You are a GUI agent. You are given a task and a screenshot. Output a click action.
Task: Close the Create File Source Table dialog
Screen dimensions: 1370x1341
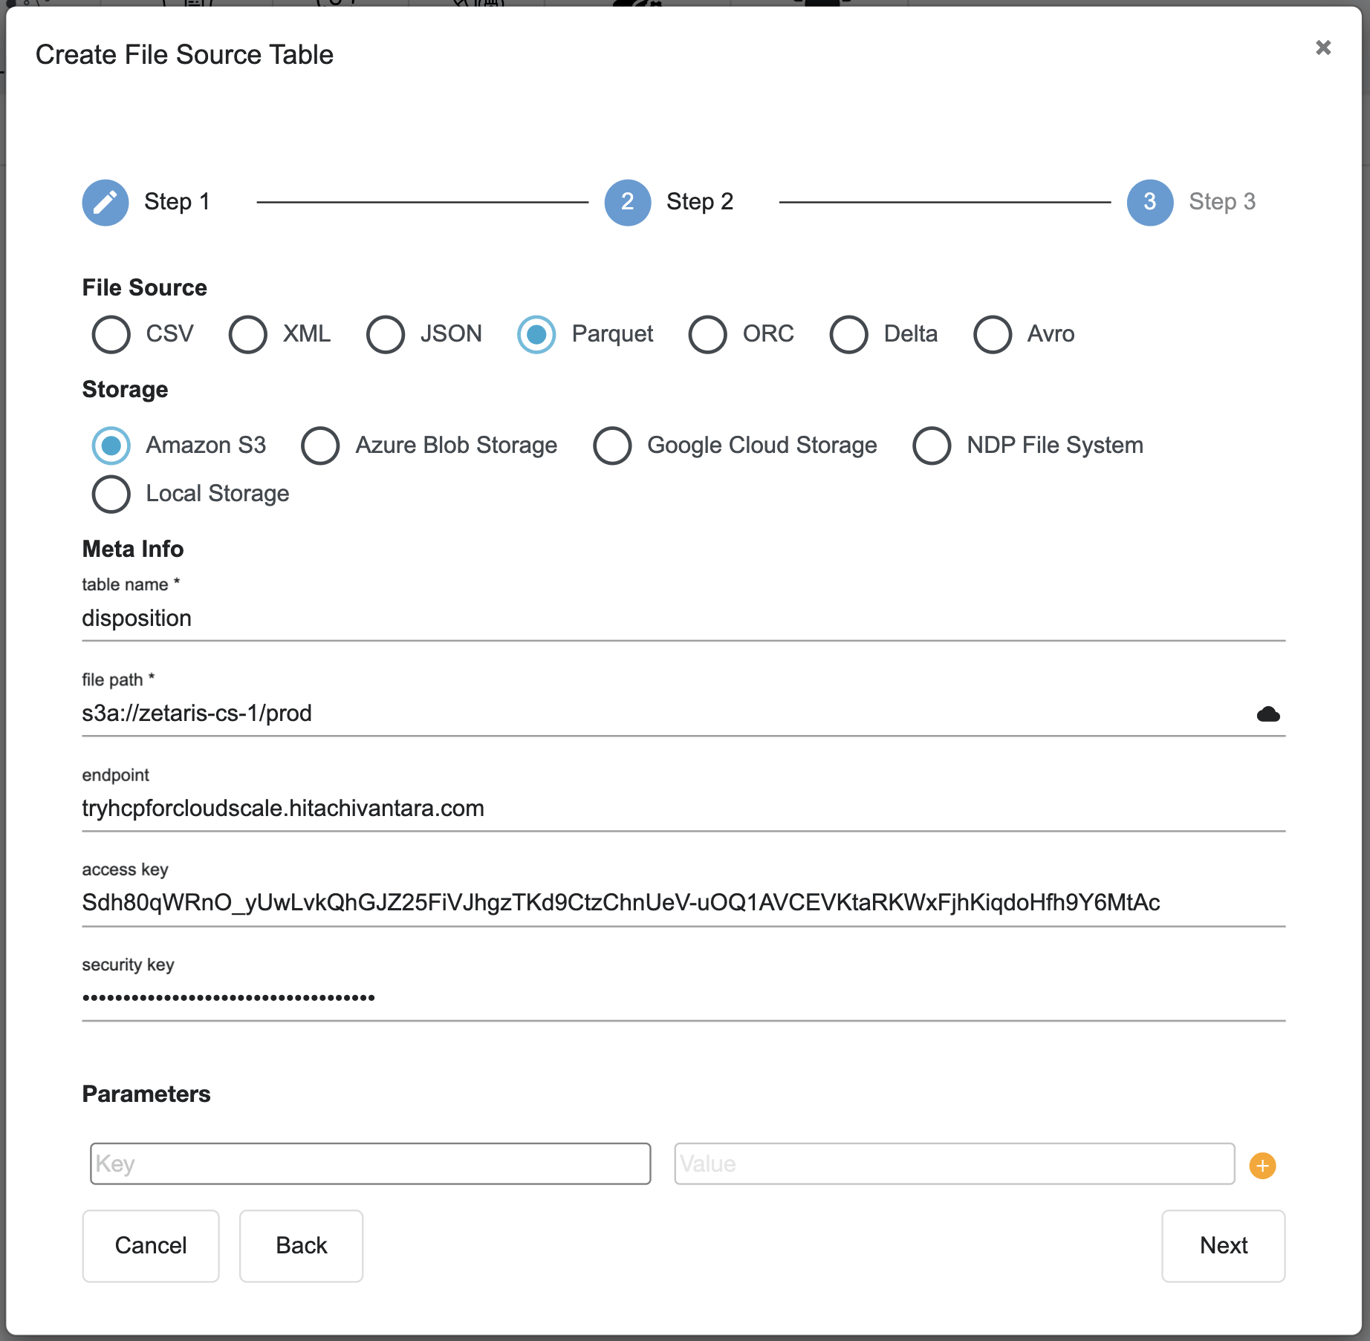click(x=1323, y=47)
